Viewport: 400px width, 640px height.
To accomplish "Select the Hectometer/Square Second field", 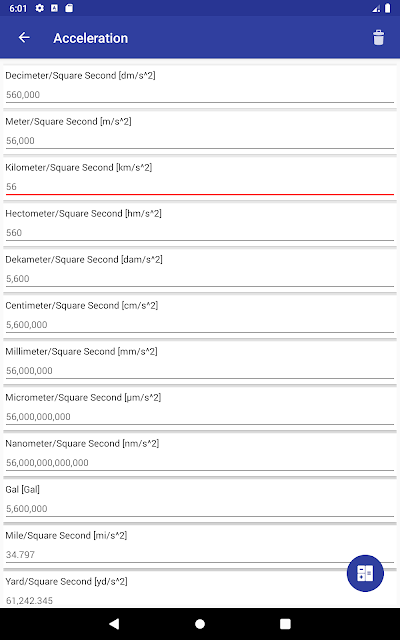I will (200, 233).
